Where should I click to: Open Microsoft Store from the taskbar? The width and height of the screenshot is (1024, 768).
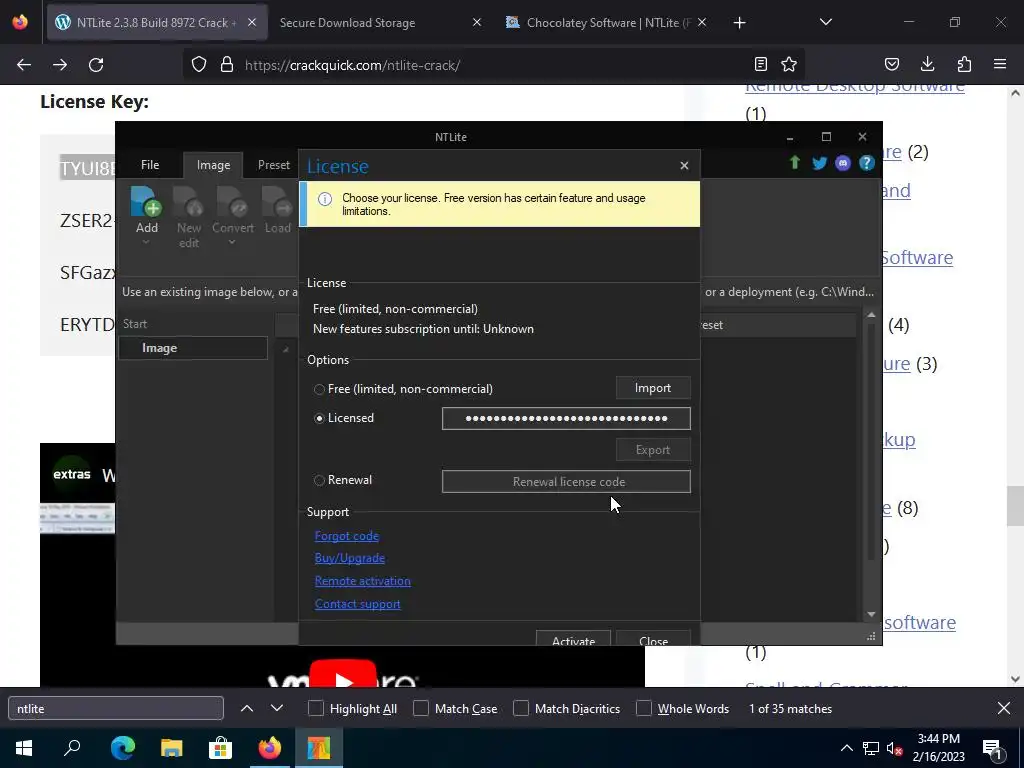click(221, 748)
